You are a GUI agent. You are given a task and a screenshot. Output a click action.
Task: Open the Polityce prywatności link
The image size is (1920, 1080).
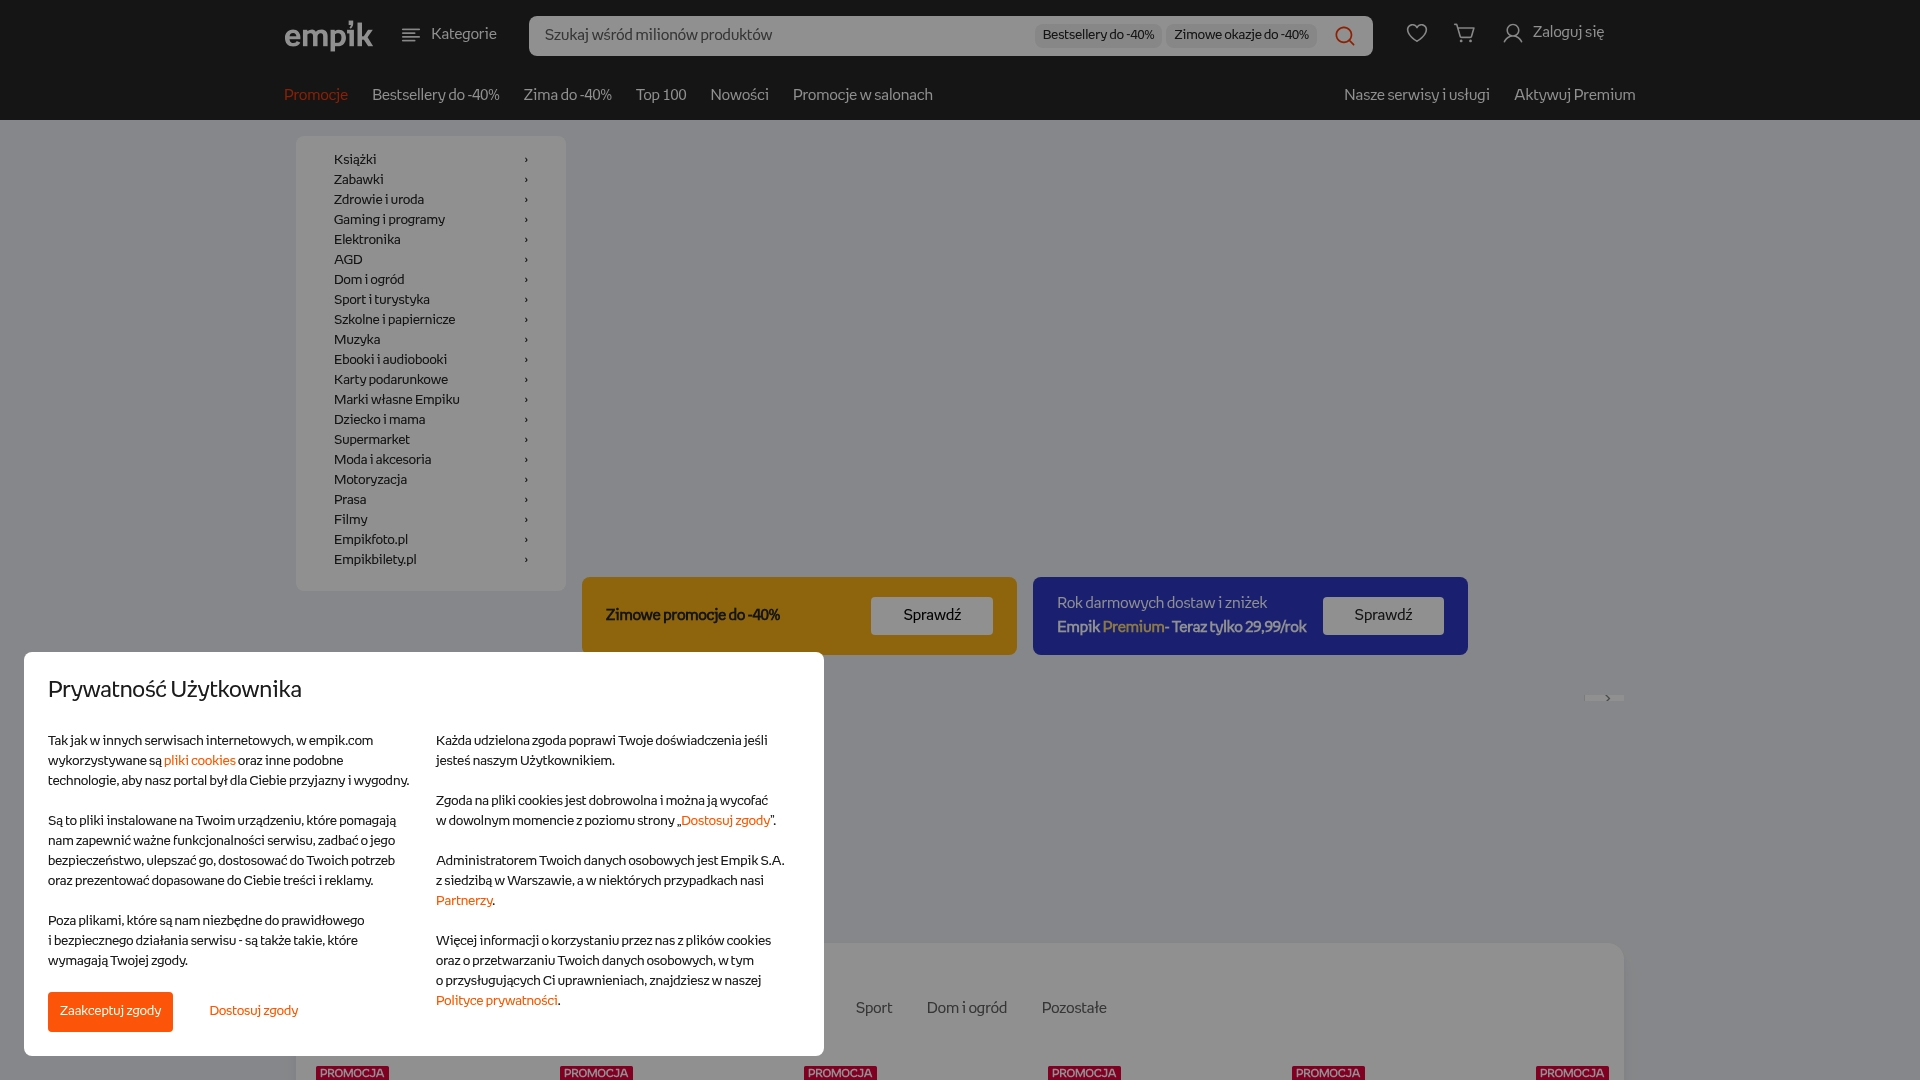497,1000
